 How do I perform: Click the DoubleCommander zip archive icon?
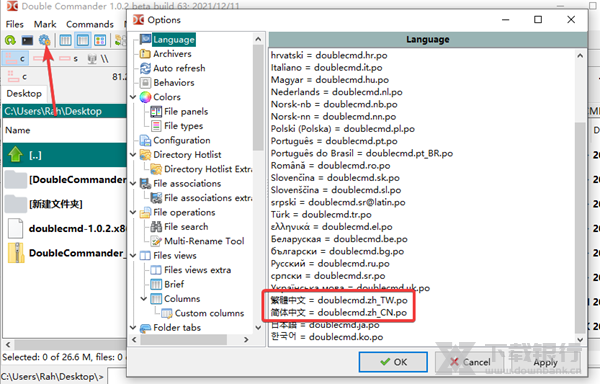click(x=16, y=253)
